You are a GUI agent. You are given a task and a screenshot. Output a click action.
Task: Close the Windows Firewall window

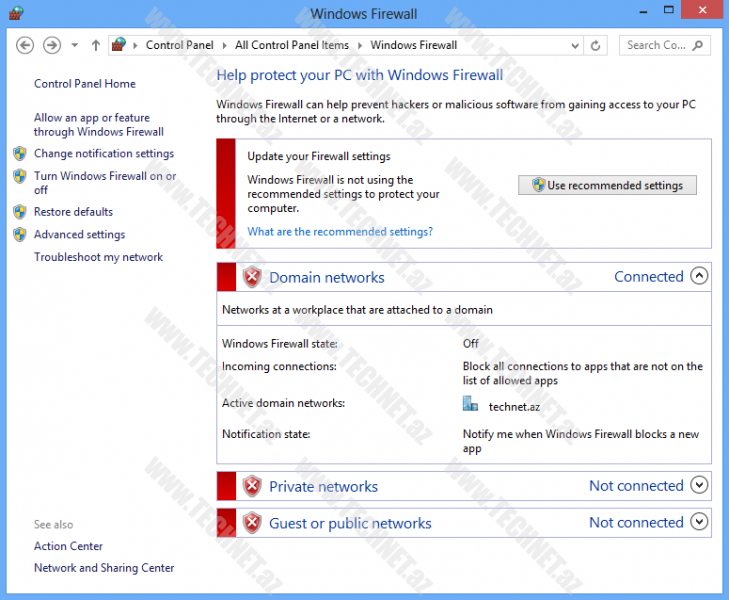coord(702,9)
